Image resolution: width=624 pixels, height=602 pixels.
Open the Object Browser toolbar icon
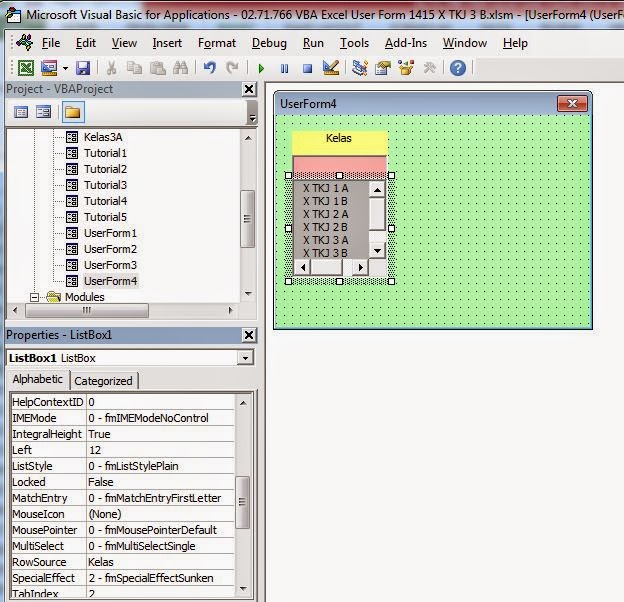(406, 68)
